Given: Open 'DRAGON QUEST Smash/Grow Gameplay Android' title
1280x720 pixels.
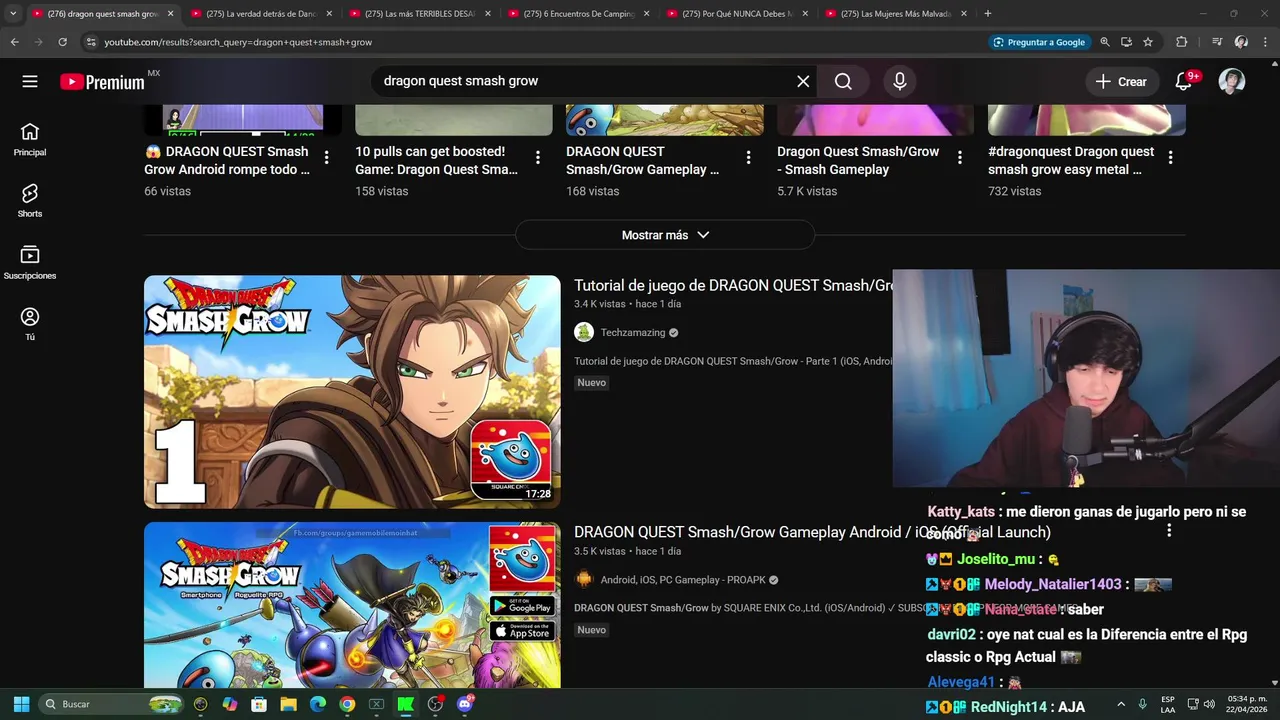Looking at the screenshot, I should pyautogui.click(x=812, y=532).
